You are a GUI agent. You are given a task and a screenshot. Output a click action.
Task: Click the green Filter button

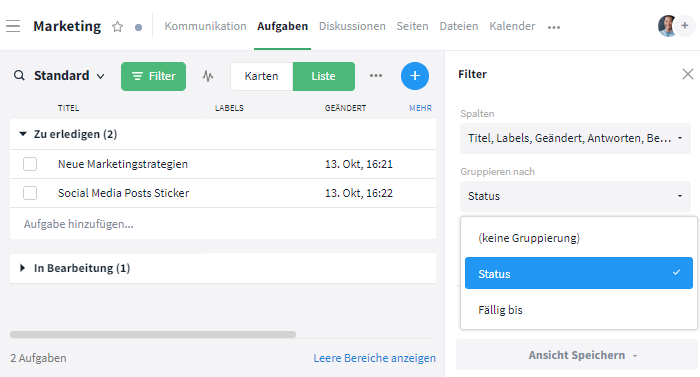154,76
